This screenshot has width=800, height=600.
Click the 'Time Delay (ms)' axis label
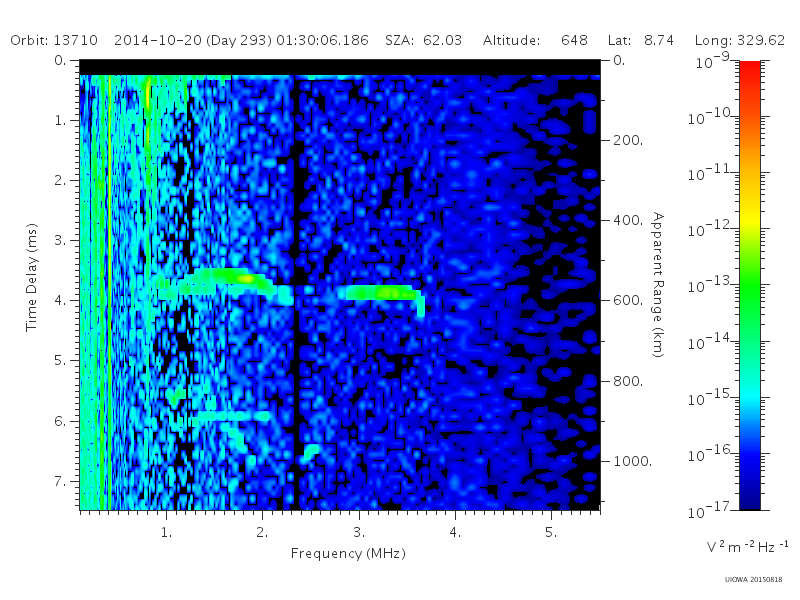32,278
